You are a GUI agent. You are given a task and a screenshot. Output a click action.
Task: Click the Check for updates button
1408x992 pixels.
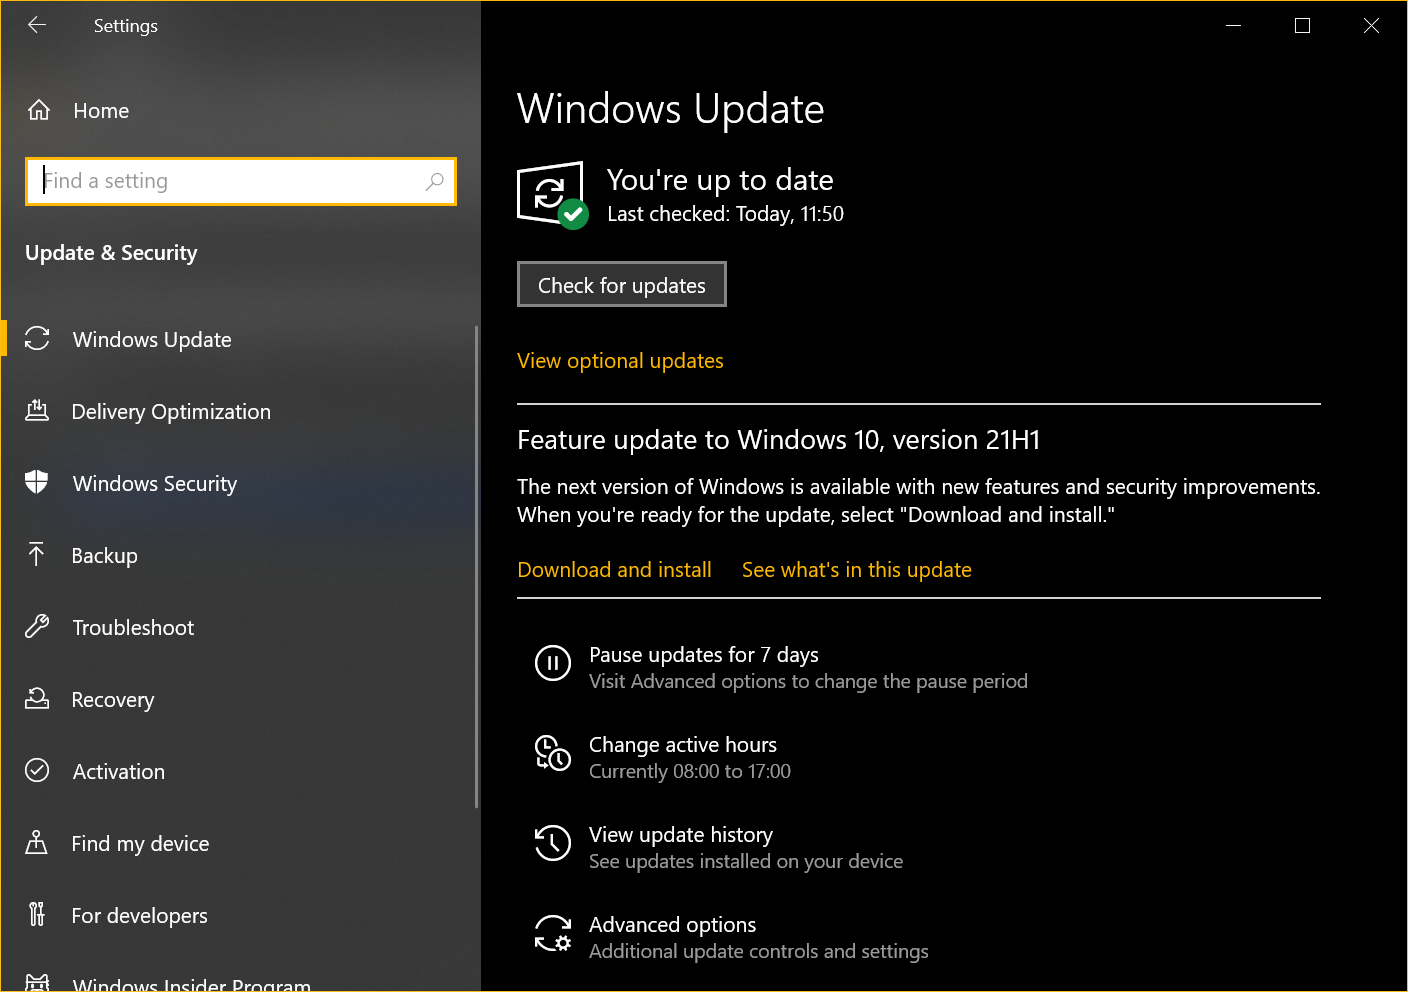(622, 285)
